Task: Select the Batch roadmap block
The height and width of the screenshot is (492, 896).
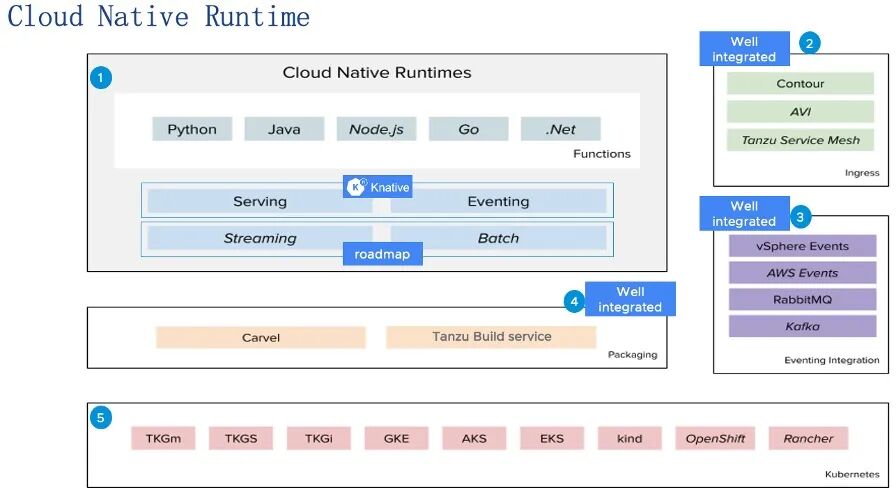Action: tap(498, 238)
